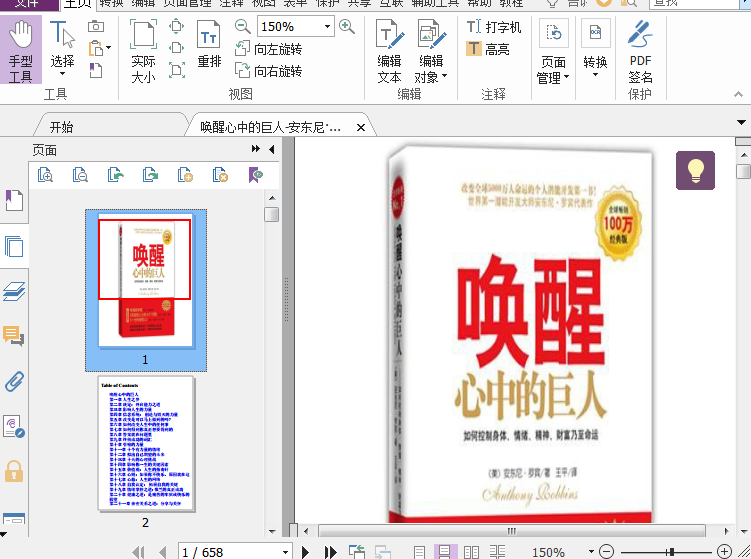751x559 pixels.
Task: Click the rotate-left thumbnail panel icon
Action: point(115,175)
